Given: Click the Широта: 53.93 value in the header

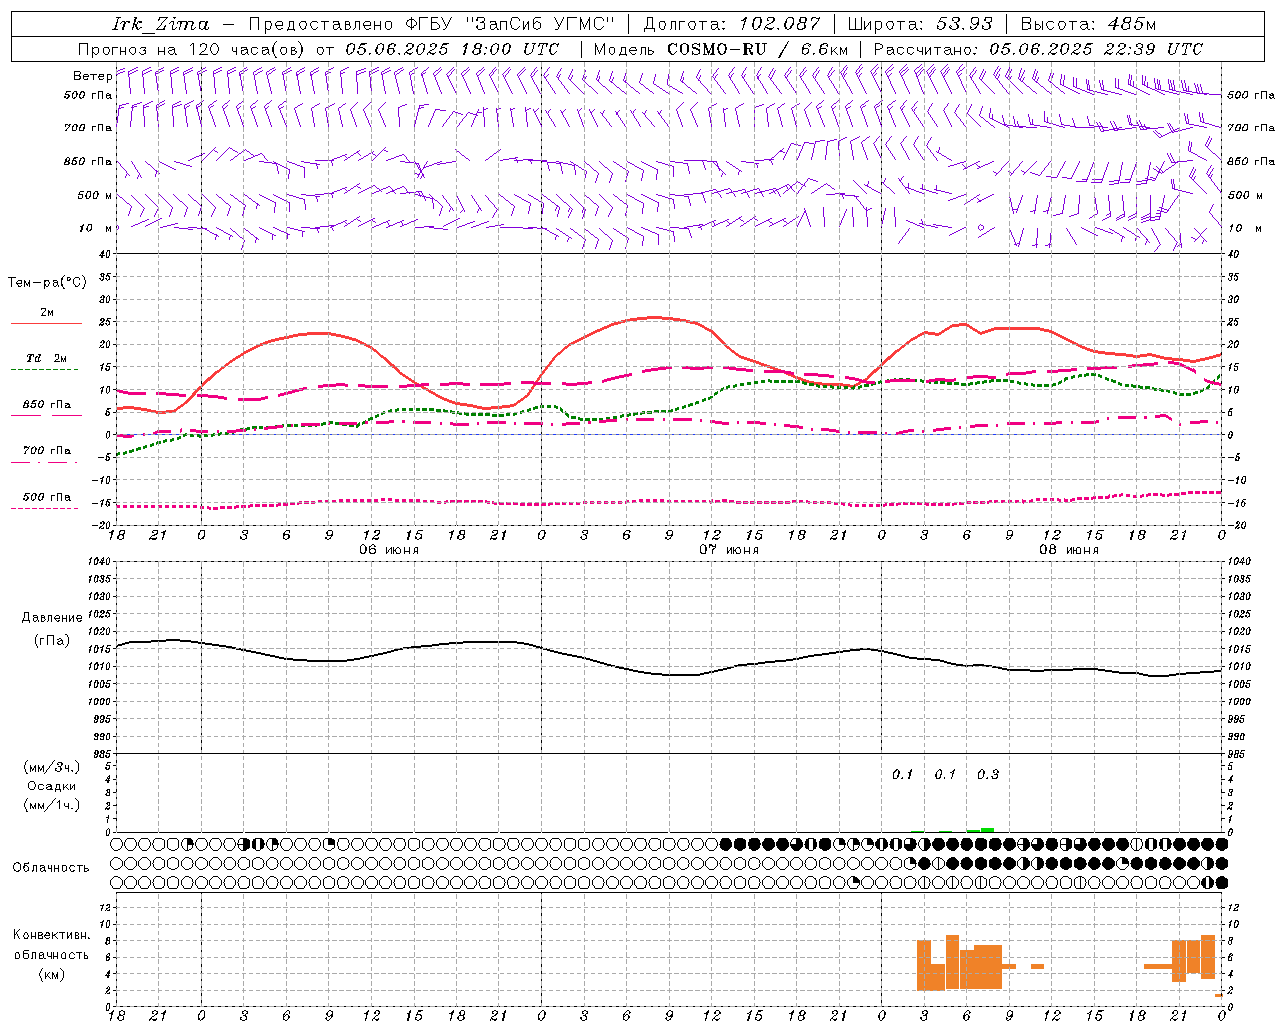Looking at the screenshot, I should (x=920, y=24).
